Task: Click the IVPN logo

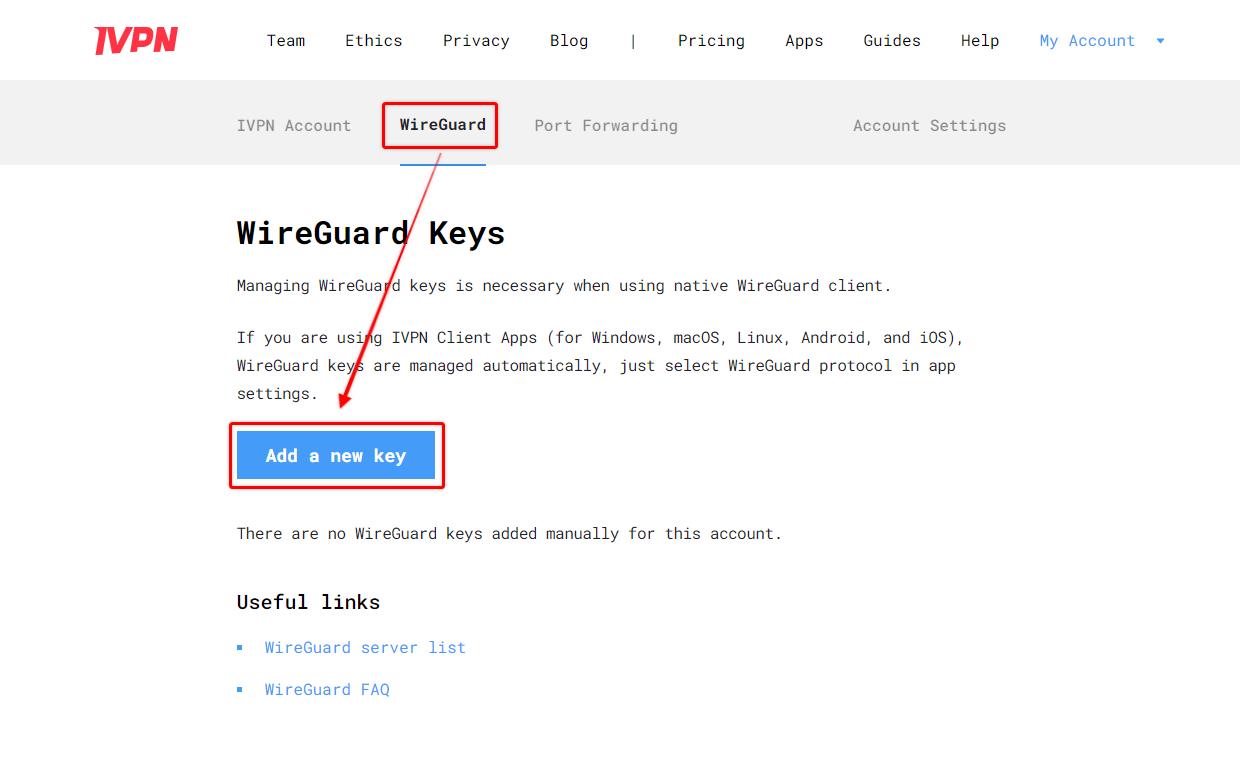Action: pos(136,40)
